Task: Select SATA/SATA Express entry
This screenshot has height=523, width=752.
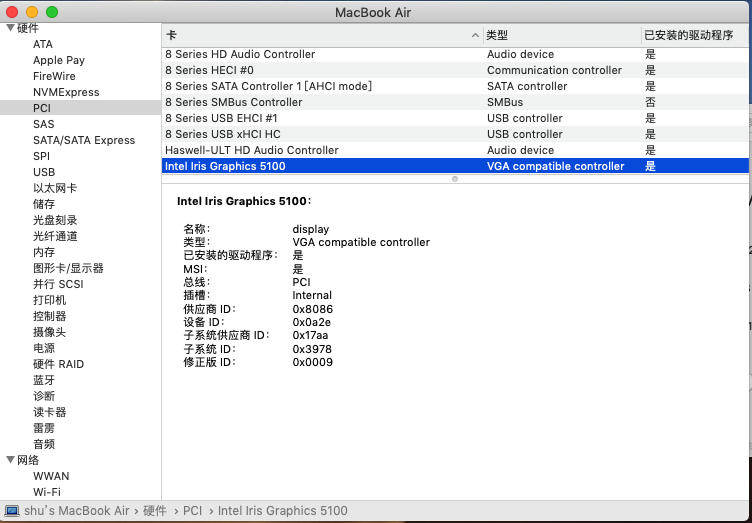Action: click(x=84, y=140)
